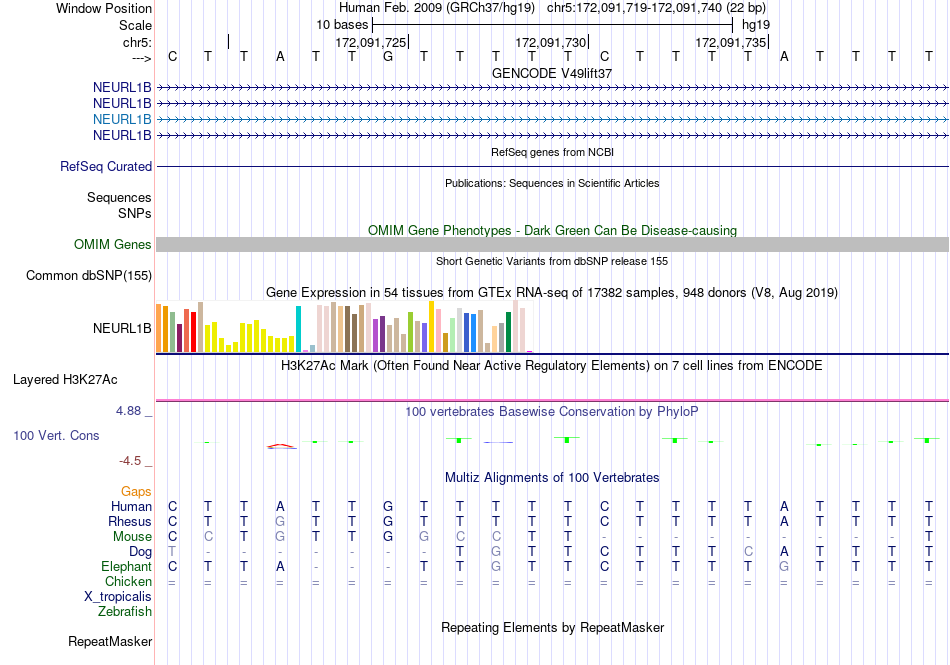Viewport: 950px width, 665px height.
Task: Click the red PhyloP conservation peak
Action: pos(281,446)
